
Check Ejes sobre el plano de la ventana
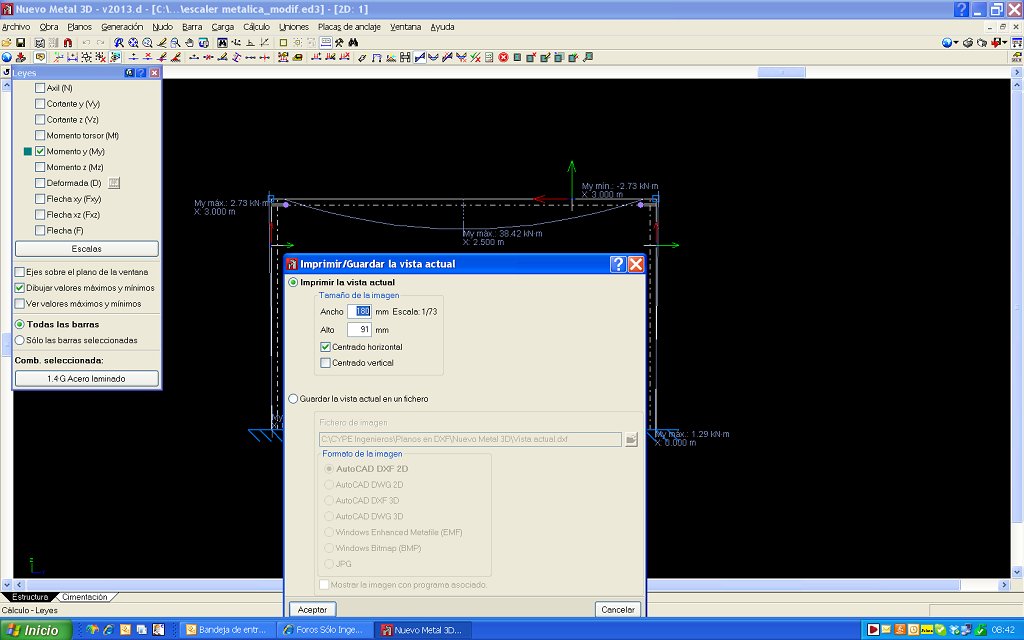[20, 272]
